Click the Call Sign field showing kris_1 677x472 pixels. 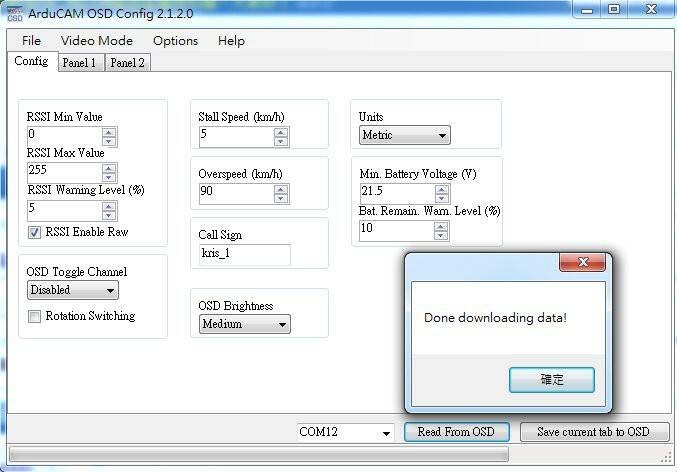(x=245, y=254)
